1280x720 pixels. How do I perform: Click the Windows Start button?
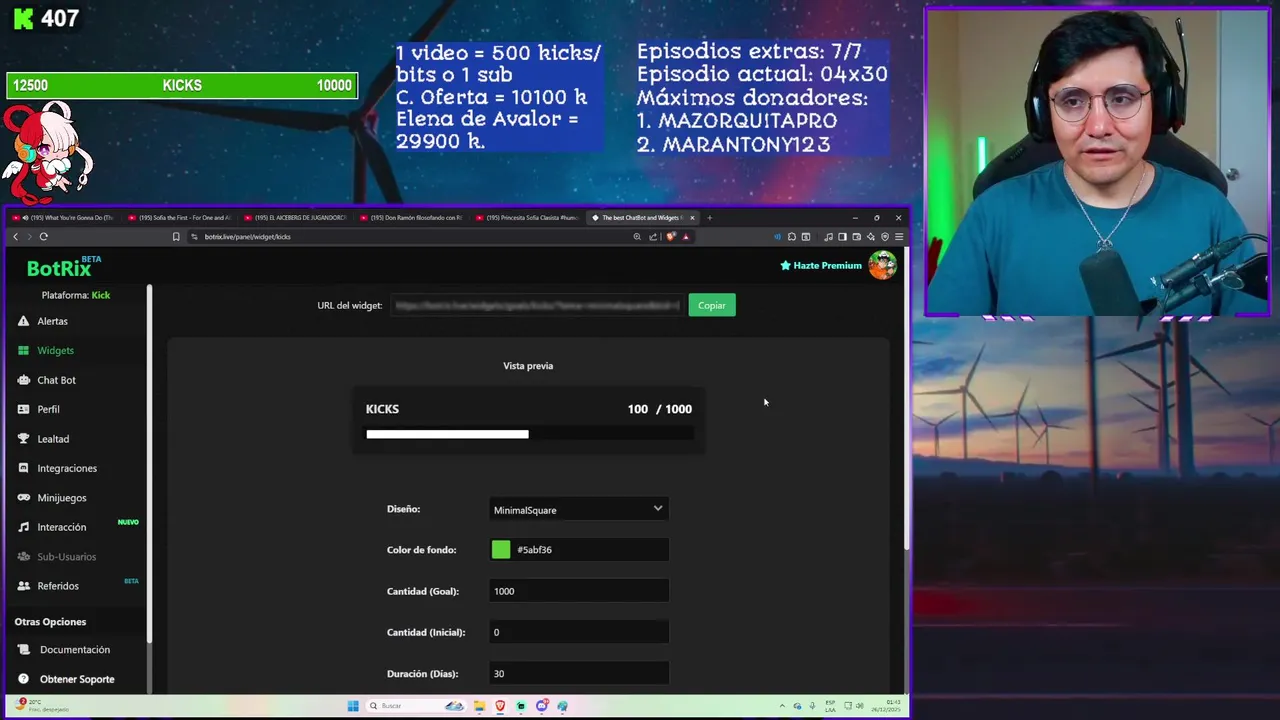tap(353, 706)
